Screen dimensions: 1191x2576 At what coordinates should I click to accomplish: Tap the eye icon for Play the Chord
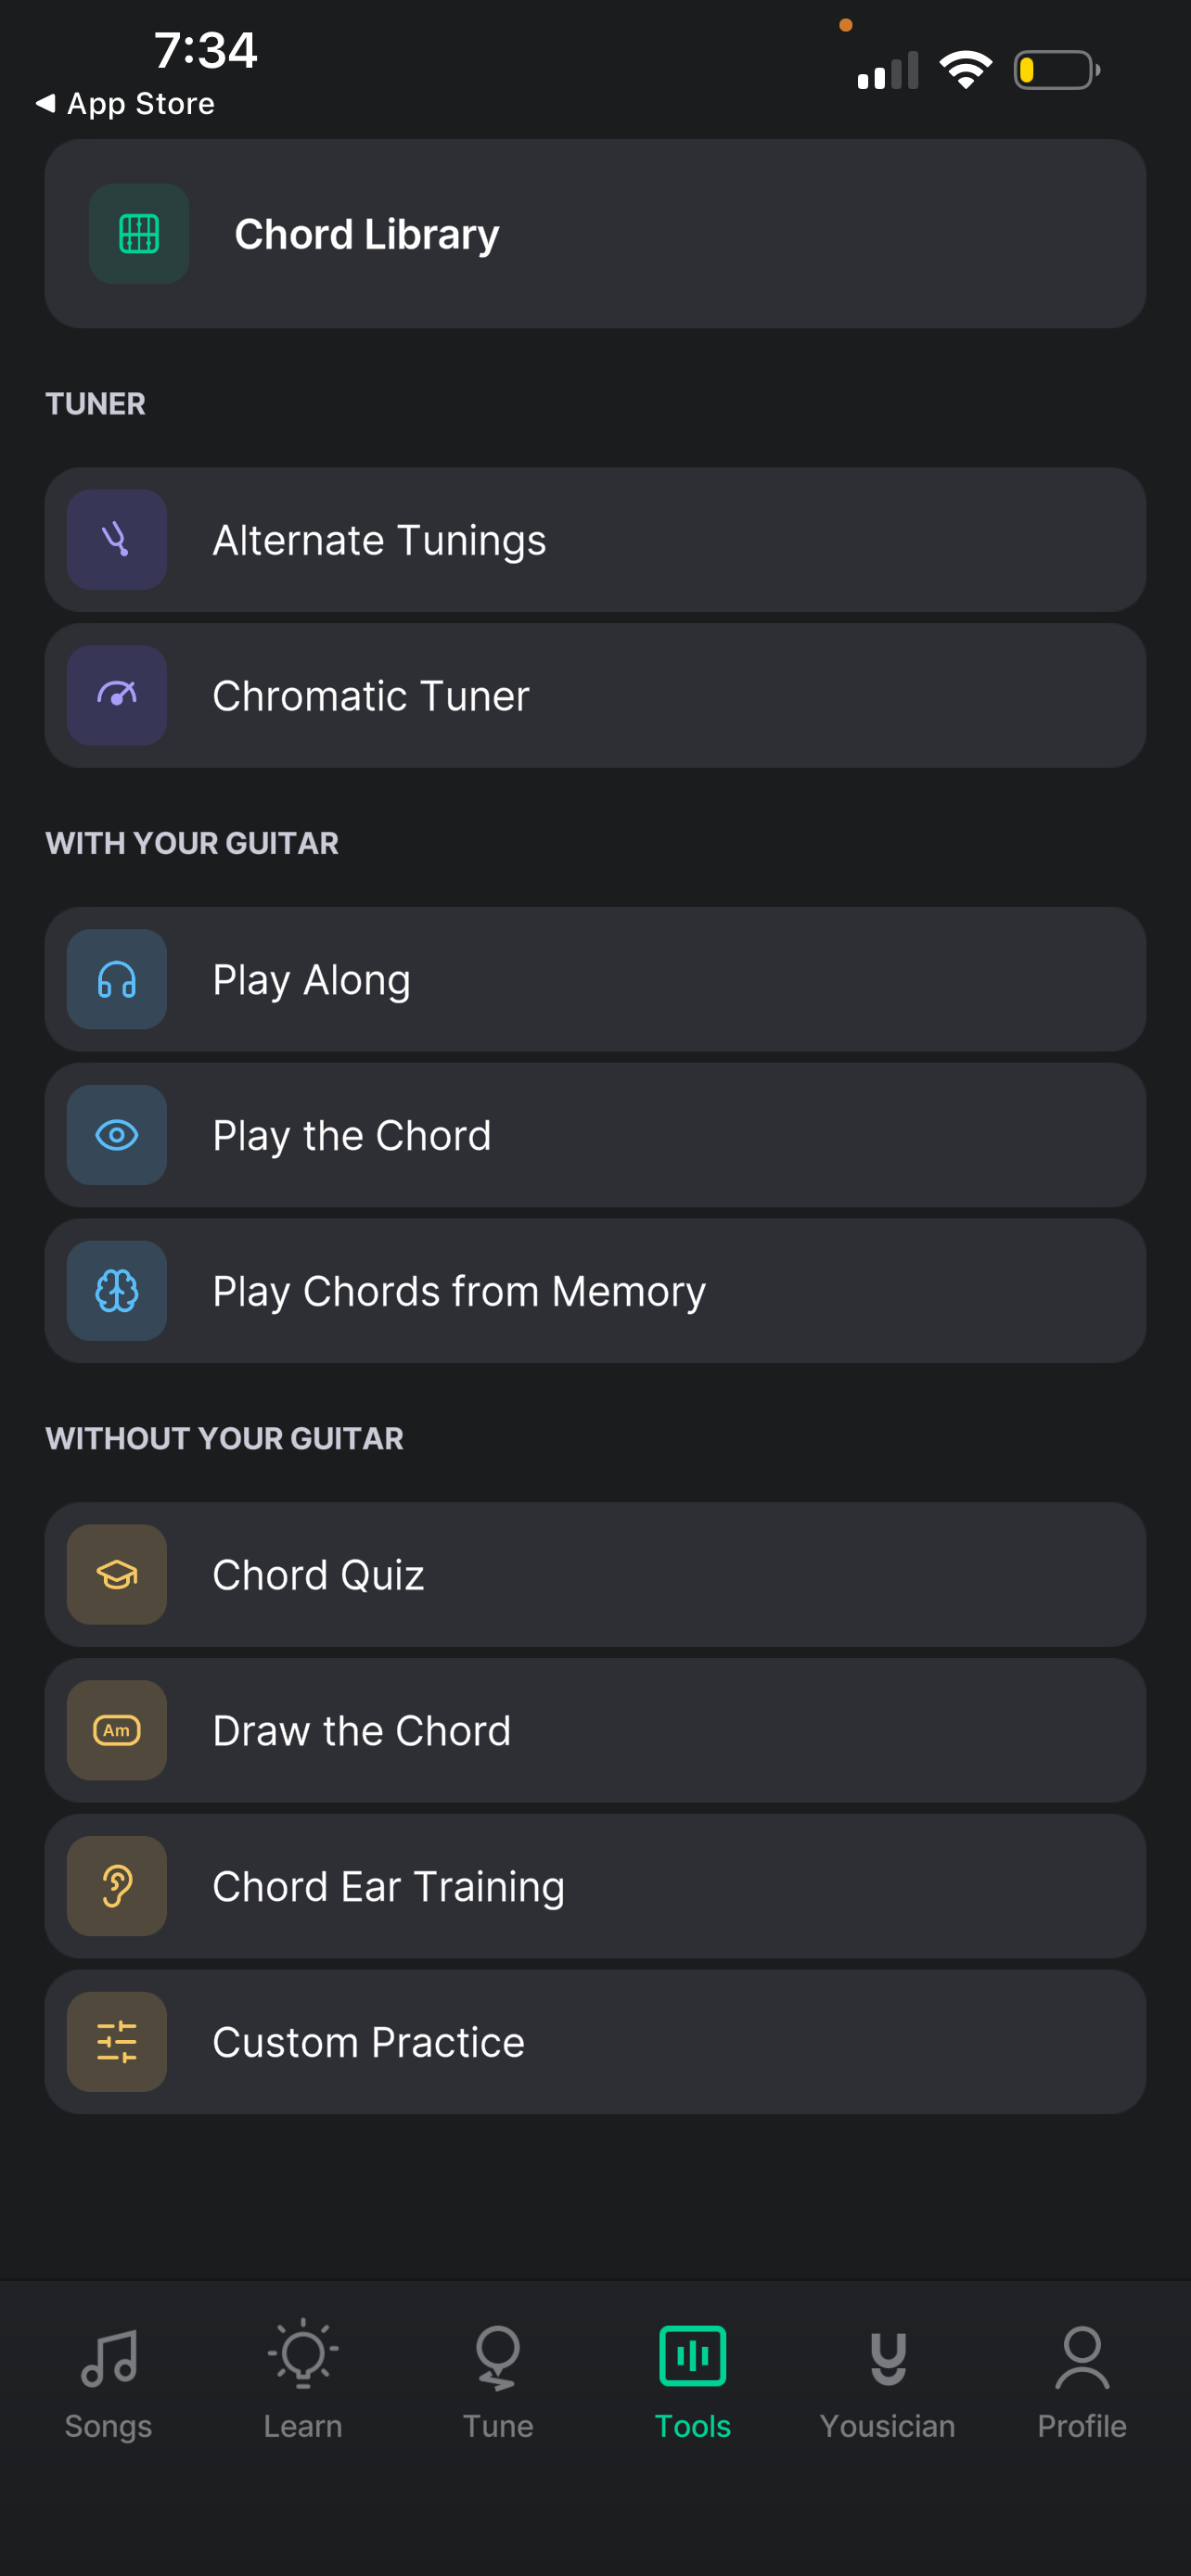coord(117,1135)
